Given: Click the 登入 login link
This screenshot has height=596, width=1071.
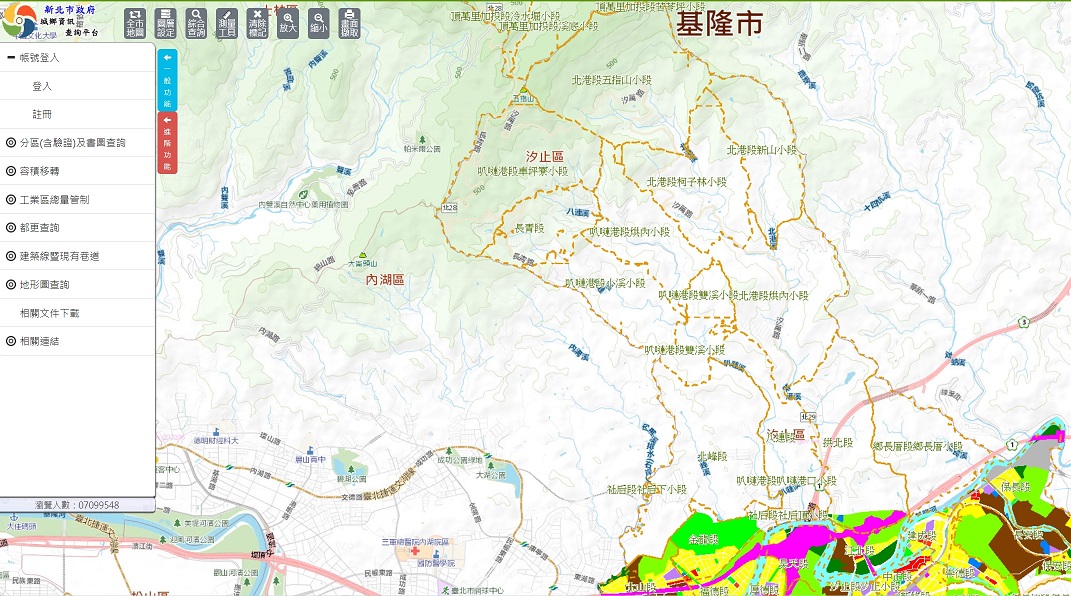Looking at the screenshot, I should coord(42,86).
